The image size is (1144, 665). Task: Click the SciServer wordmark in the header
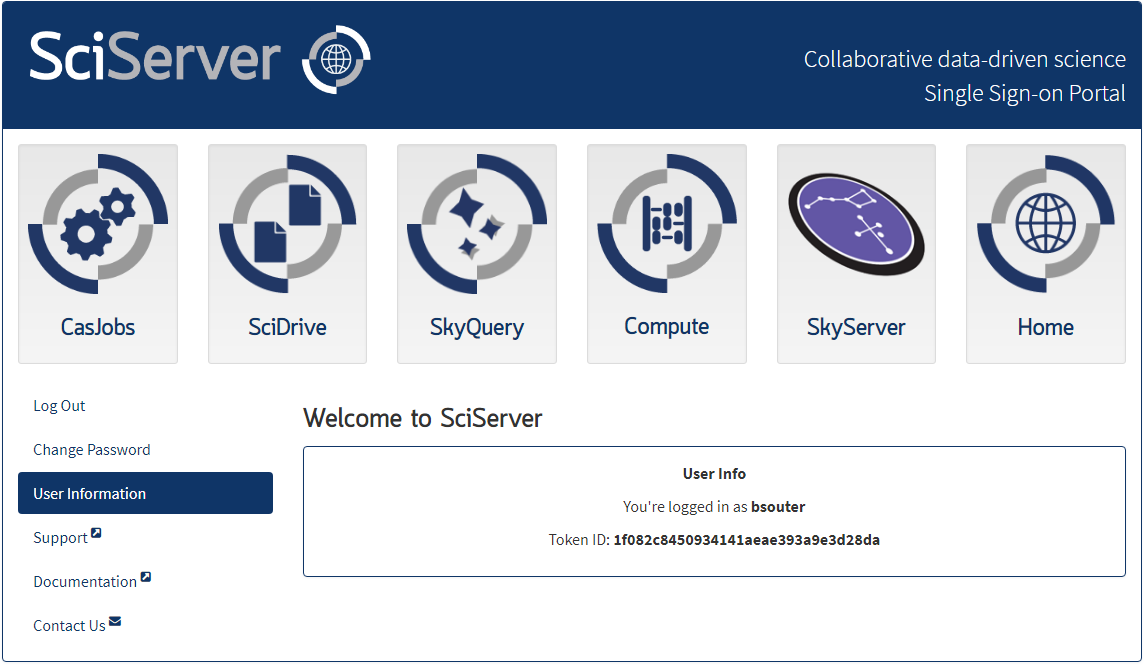tap(155, 57)
